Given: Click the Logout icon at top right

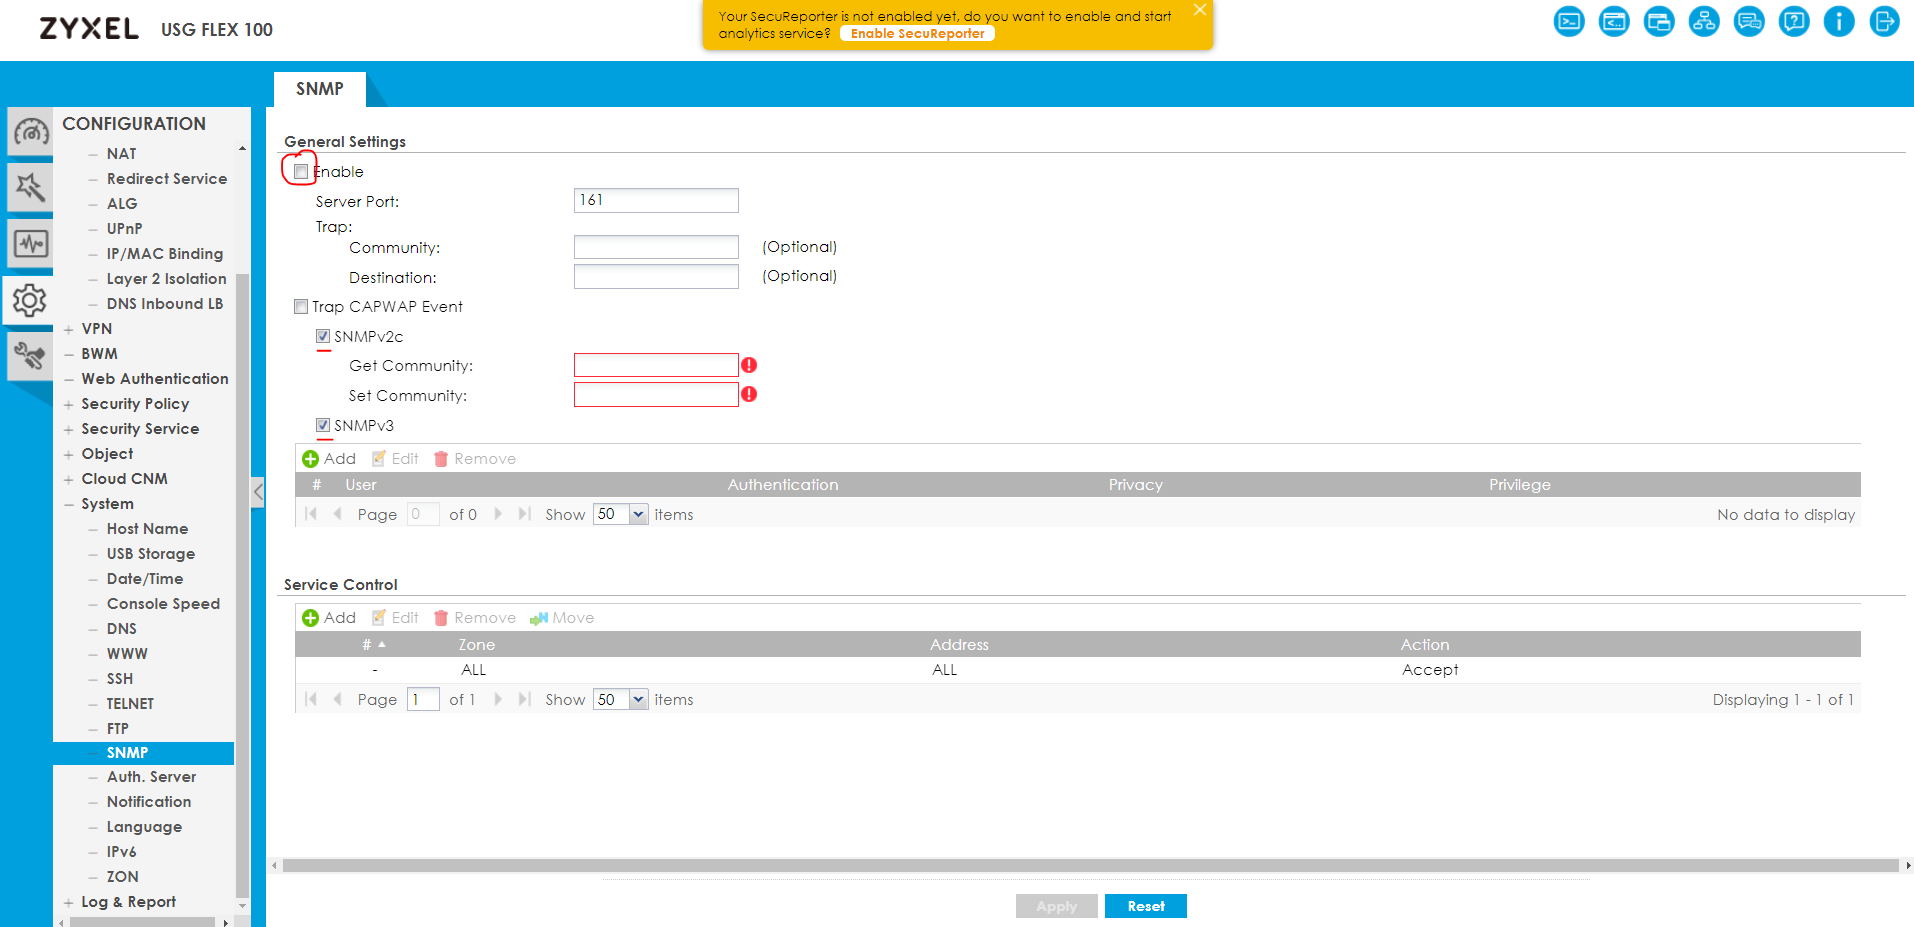Looking at the screenshot, I should tap(1884, 21).
